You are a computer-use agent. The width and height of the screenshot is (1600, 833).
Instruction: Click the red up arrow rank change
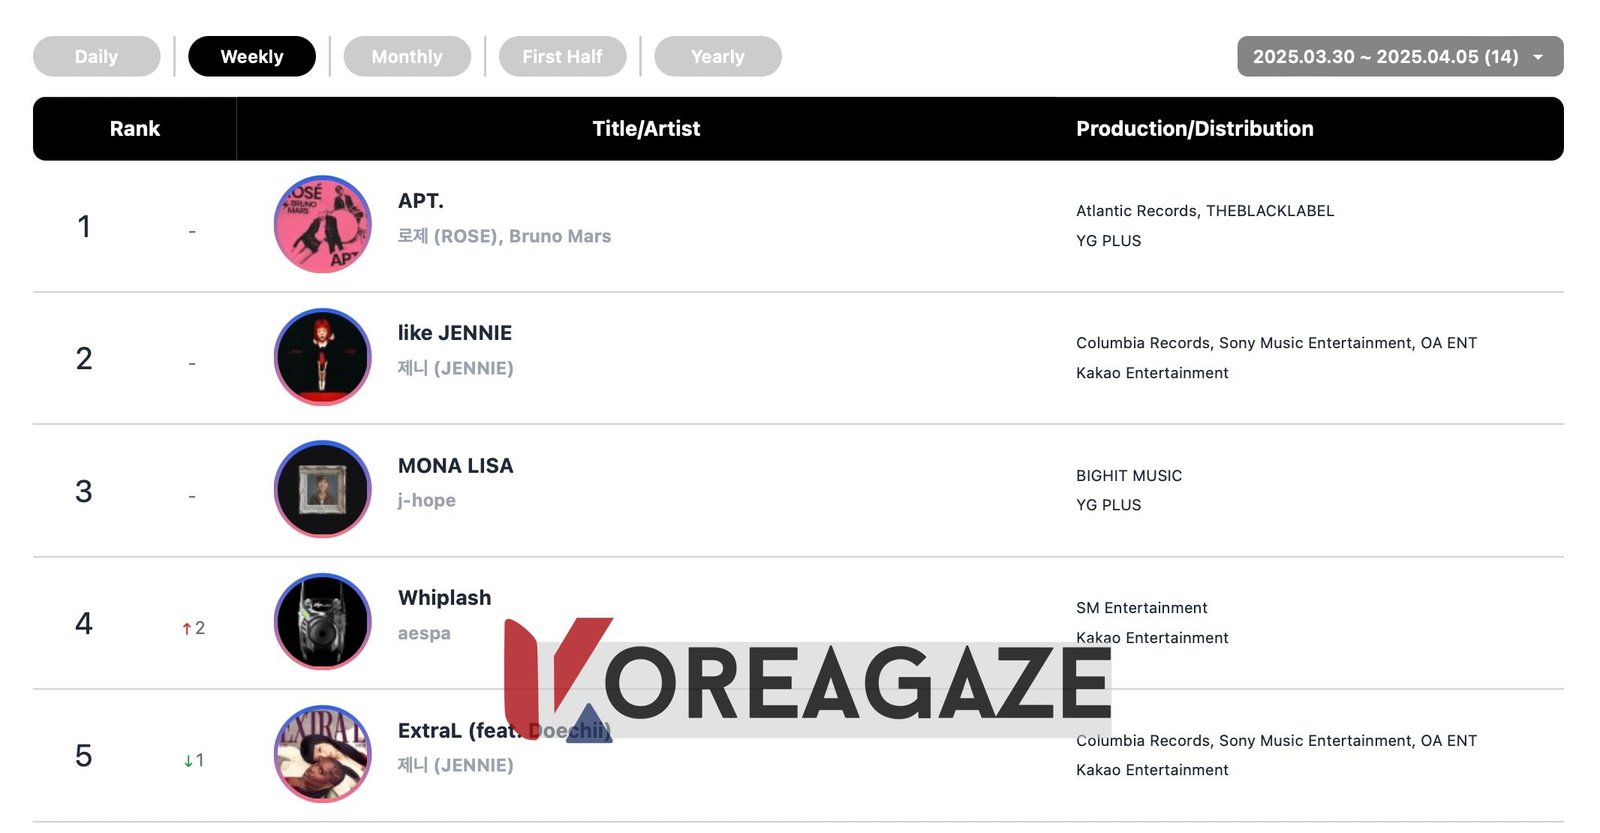(x=187, y=628)
